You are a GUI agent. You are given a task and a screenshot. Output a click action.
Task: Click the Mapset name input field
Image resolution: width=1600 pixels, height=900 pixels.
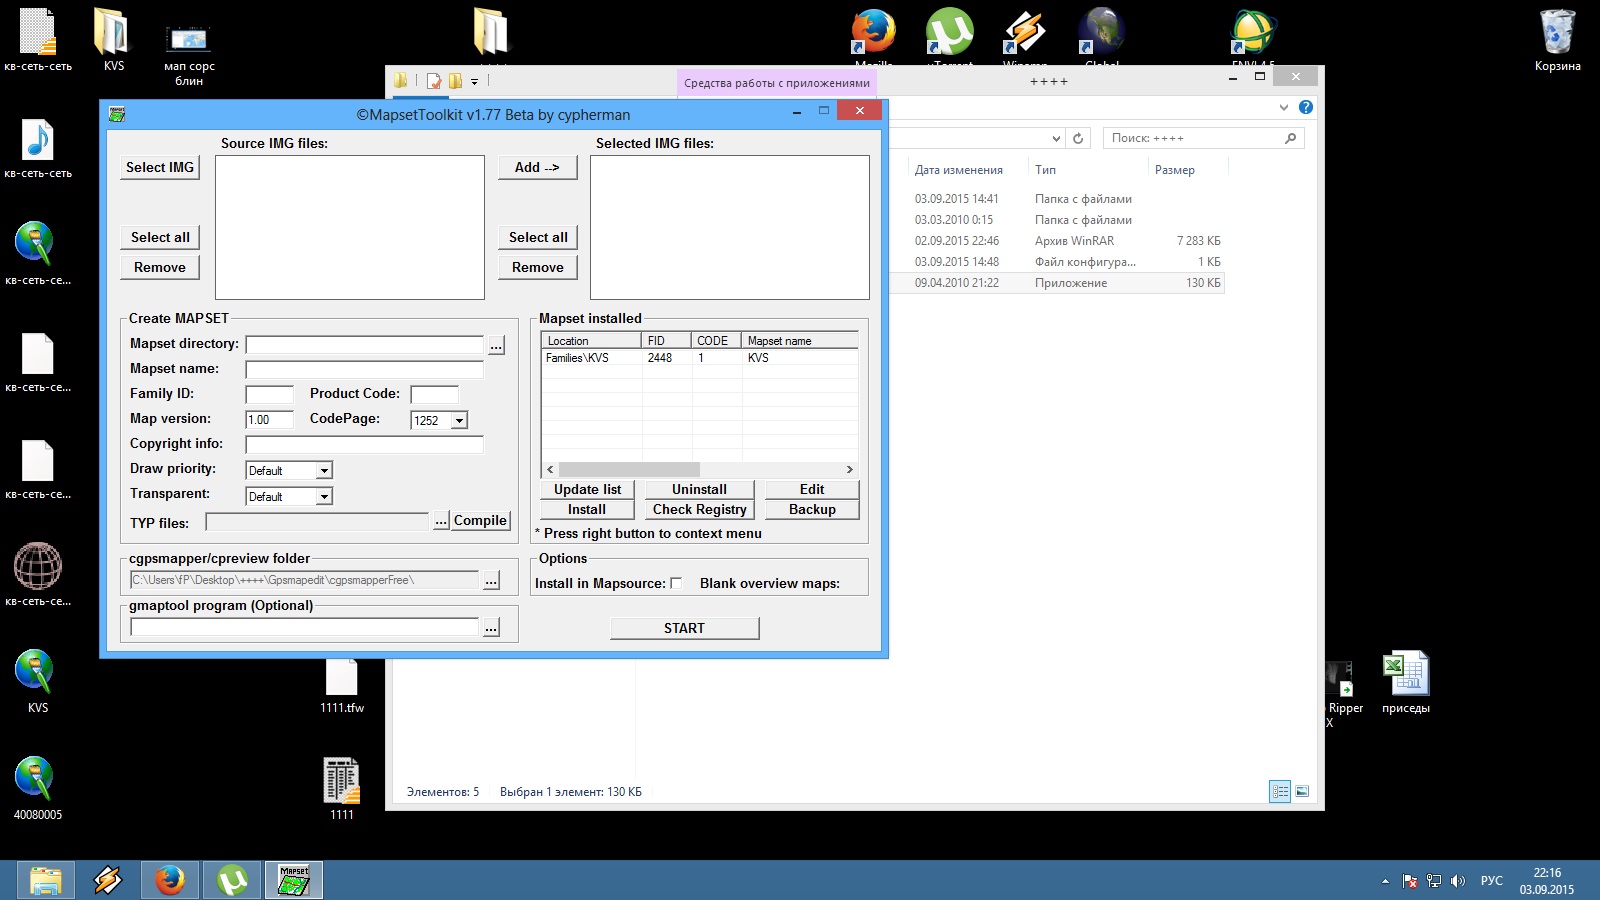pyautogui.click(x=364, y=370)
